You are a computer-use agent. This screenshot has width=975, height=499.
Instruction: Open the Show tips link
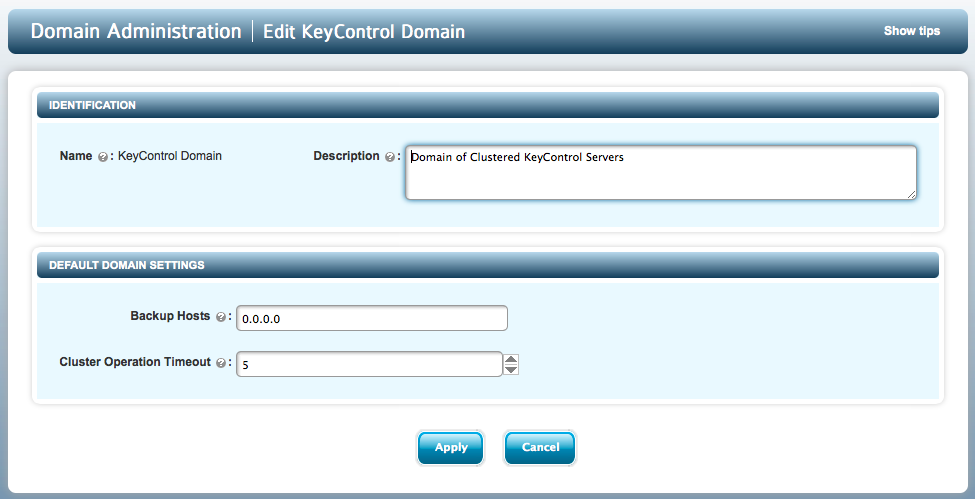(x=912, y=31)
